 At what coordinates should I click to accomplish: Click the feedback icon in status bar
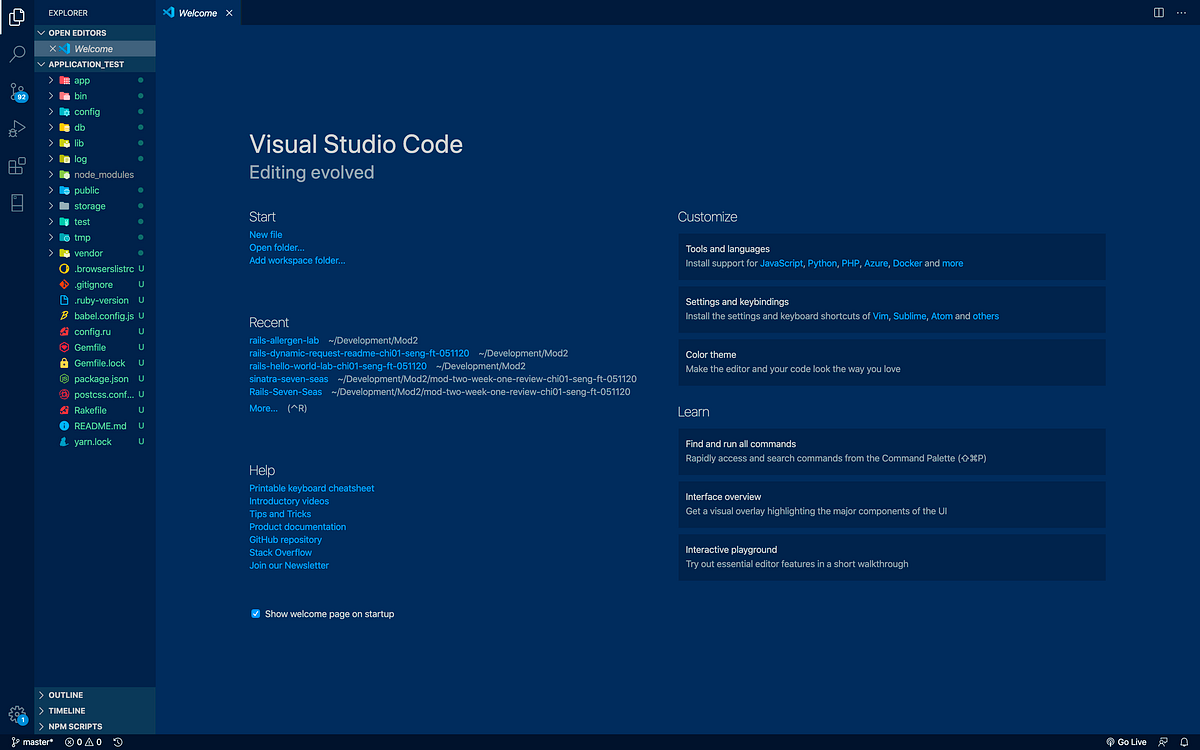(1161, 742)
